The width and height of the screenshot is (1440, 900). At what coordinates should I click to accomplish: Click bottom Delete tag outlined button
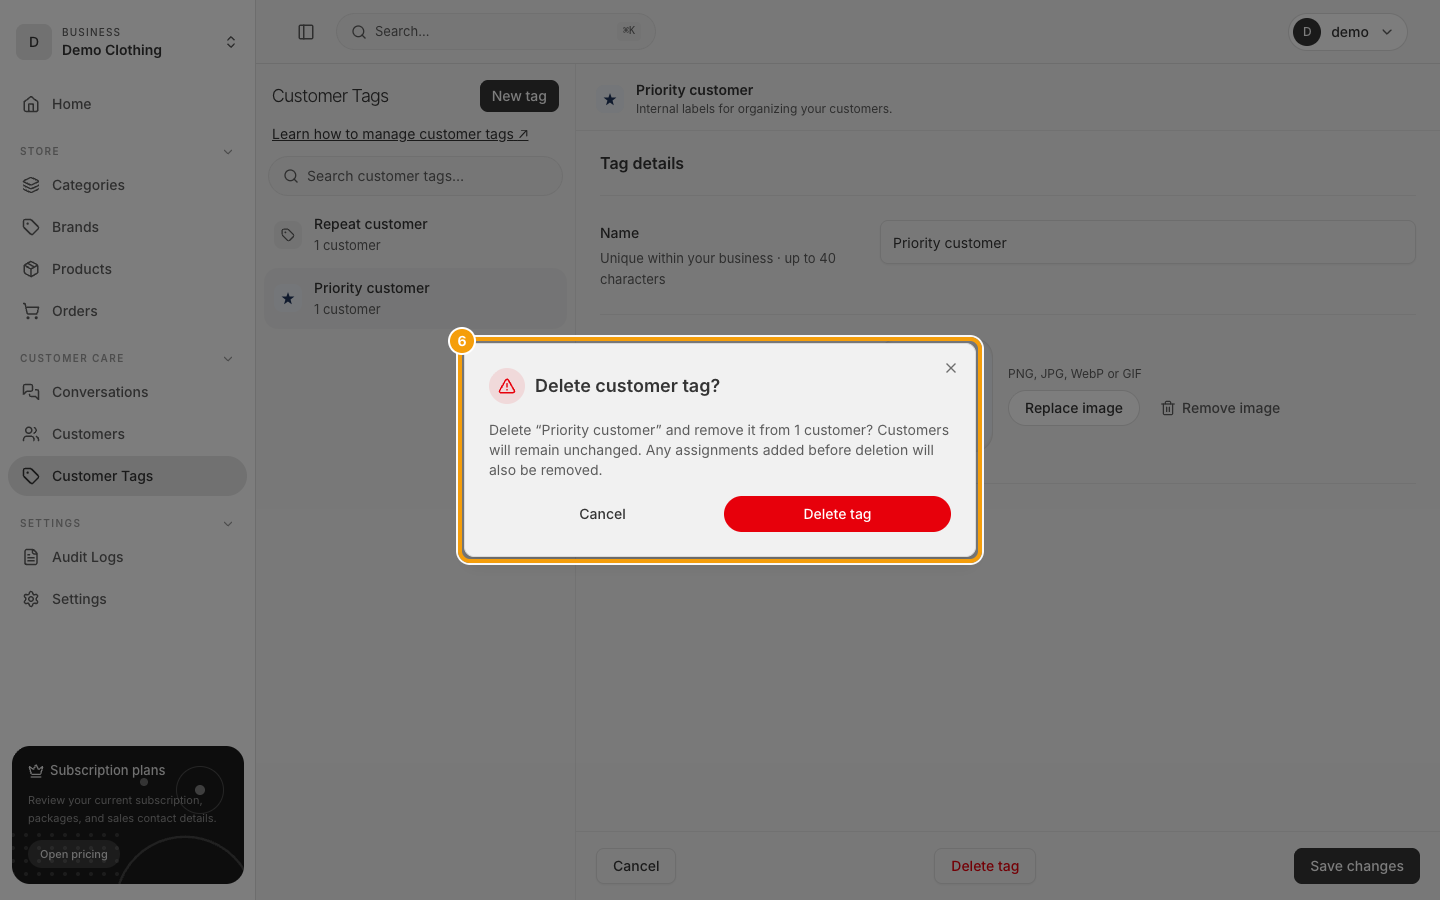[x=985, y=866]
